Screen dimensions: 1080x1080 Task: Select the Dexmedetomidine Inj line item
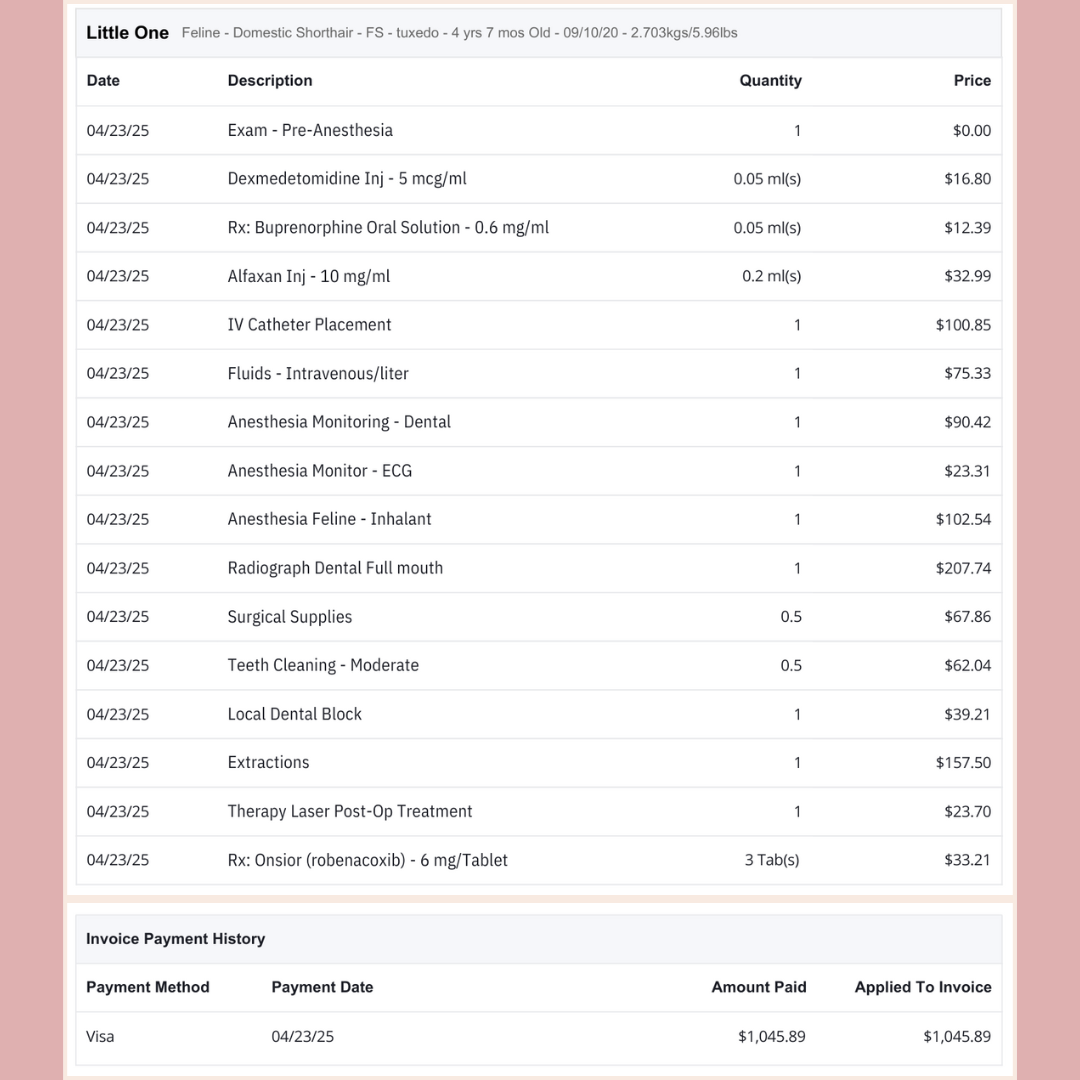click(347, 179)
